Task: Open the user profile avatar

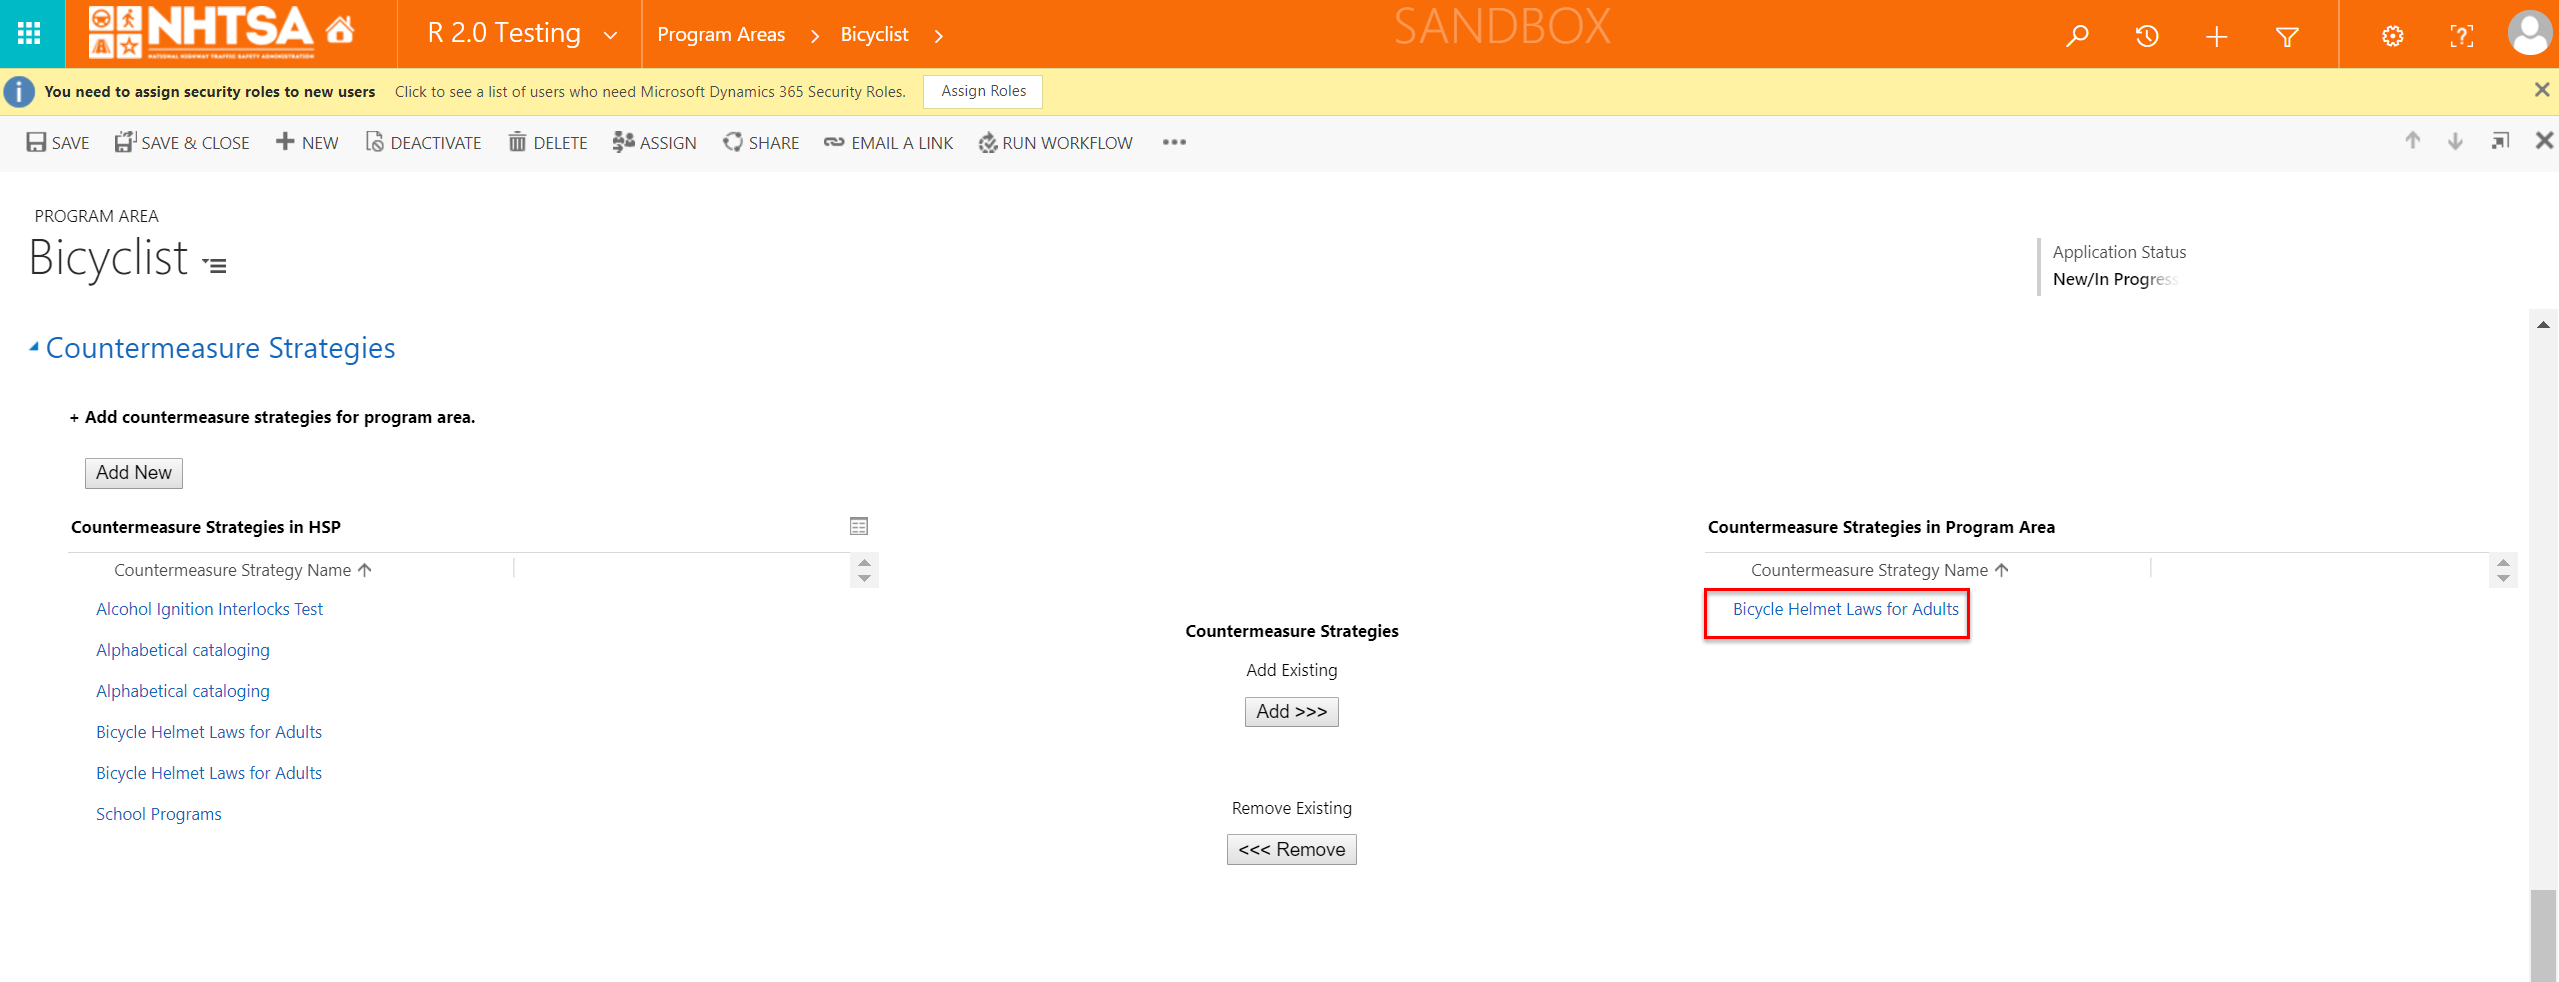Action: 2530,33
